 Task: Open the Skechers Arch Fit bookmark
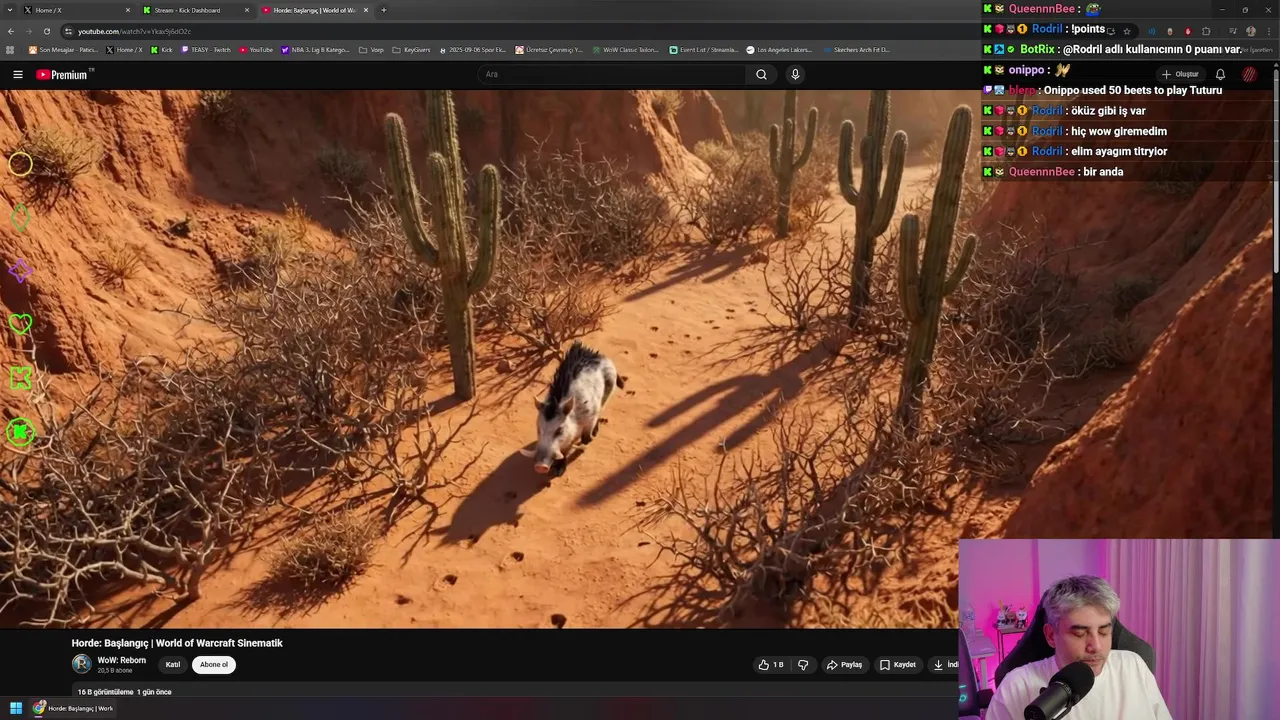(x=855, y=49)
